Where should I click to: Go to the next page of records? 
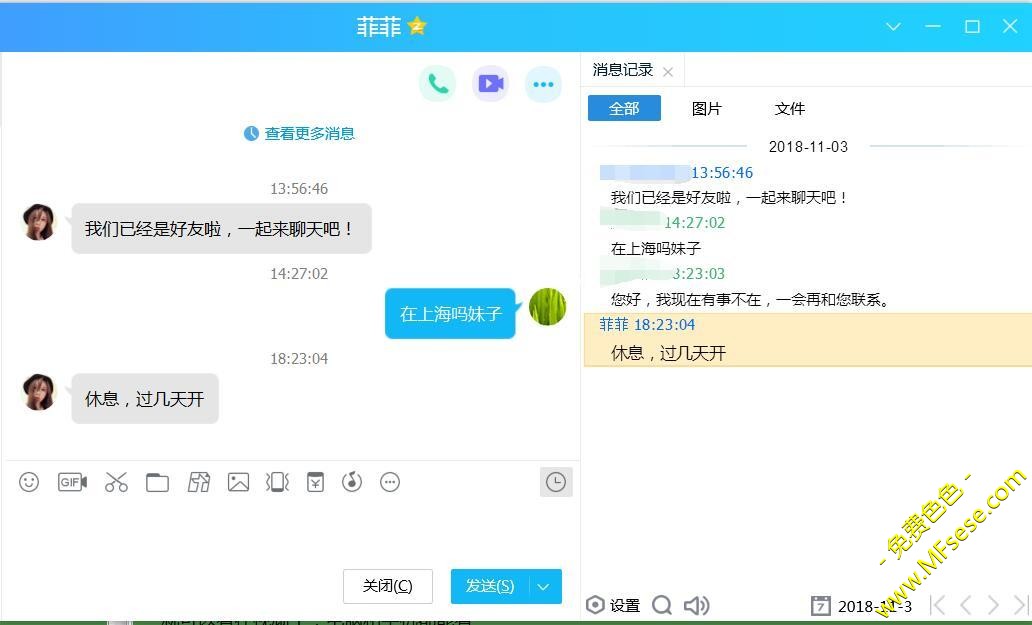(x=993, y=605)
